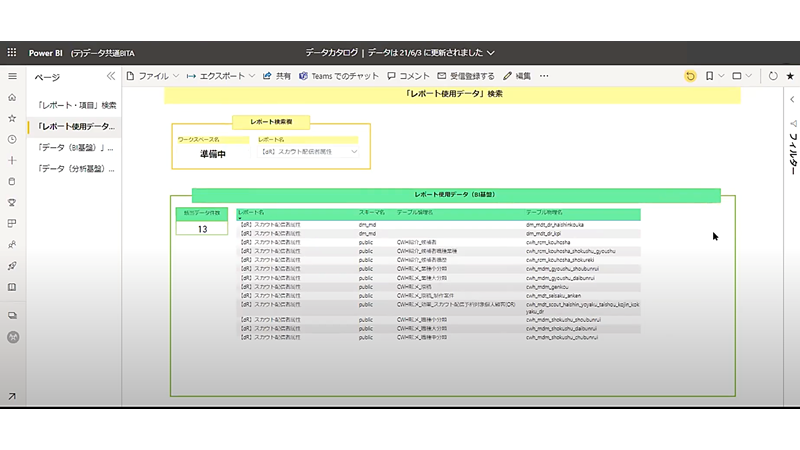Viewport: 800px width, 450px height.
Task: Open the more options ellipsis in toolbar
Action: tap(544, 76)
